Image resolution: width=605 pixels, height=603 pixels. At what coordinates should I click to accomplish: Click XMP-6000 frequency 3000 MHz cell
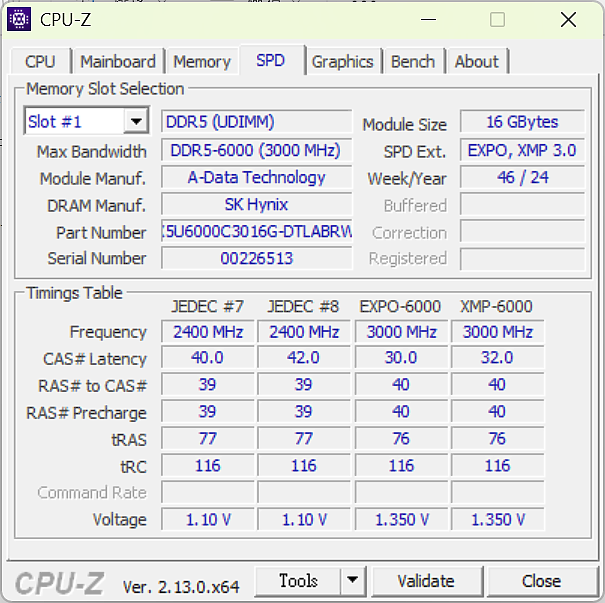point(498,331)
